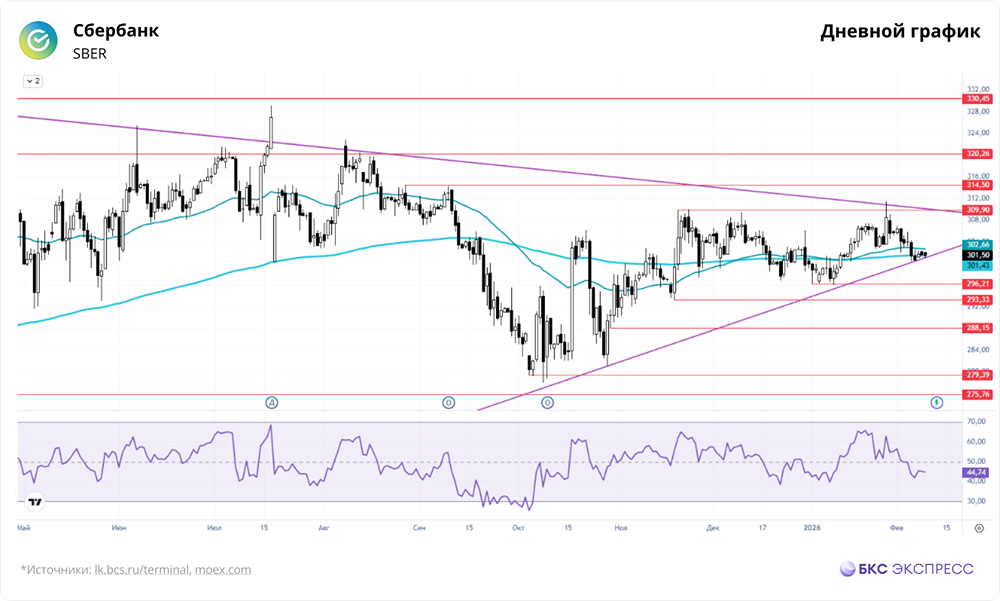Click the 284,00 price scale label

click(x=978, y=350)
